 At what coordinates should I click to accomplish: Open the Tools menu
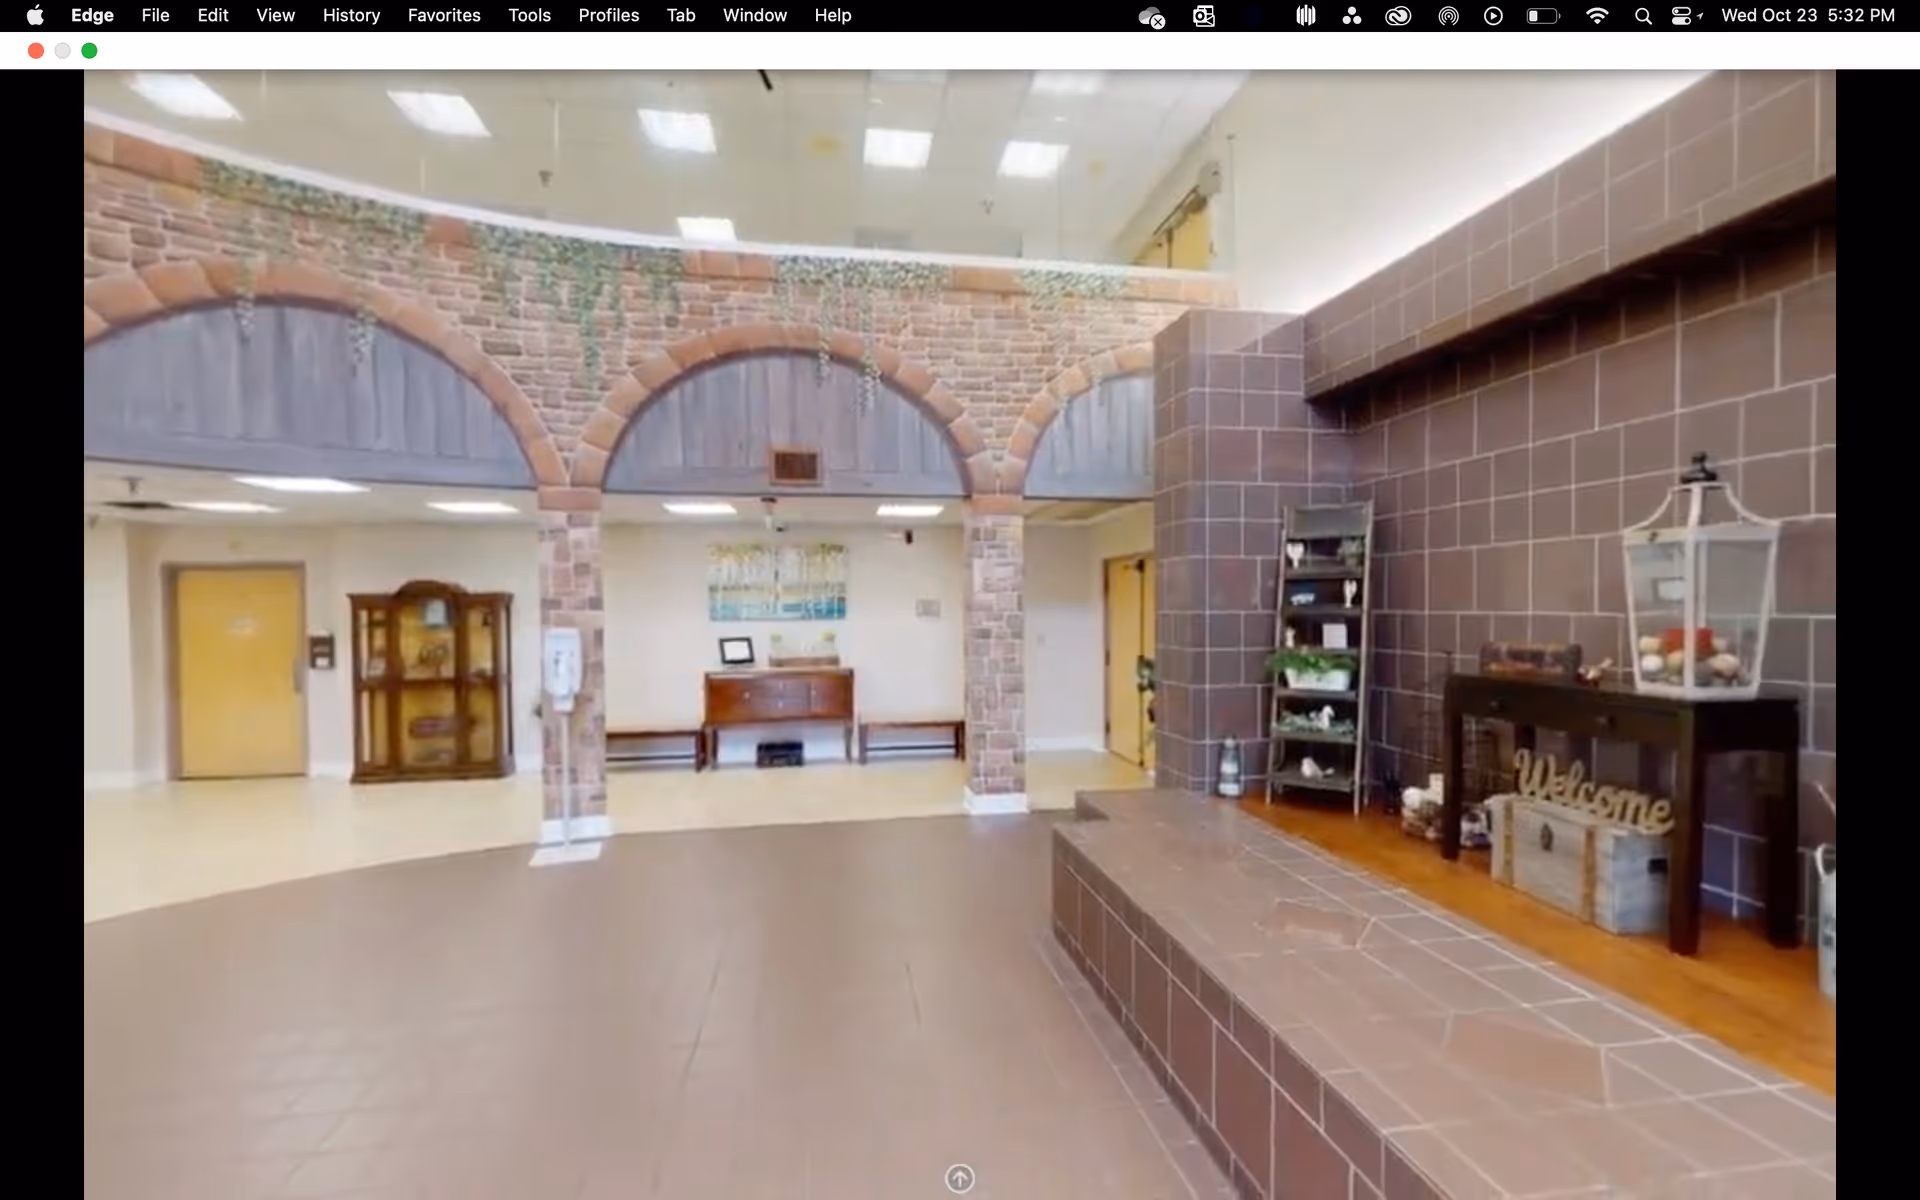[x=529, y=16]
